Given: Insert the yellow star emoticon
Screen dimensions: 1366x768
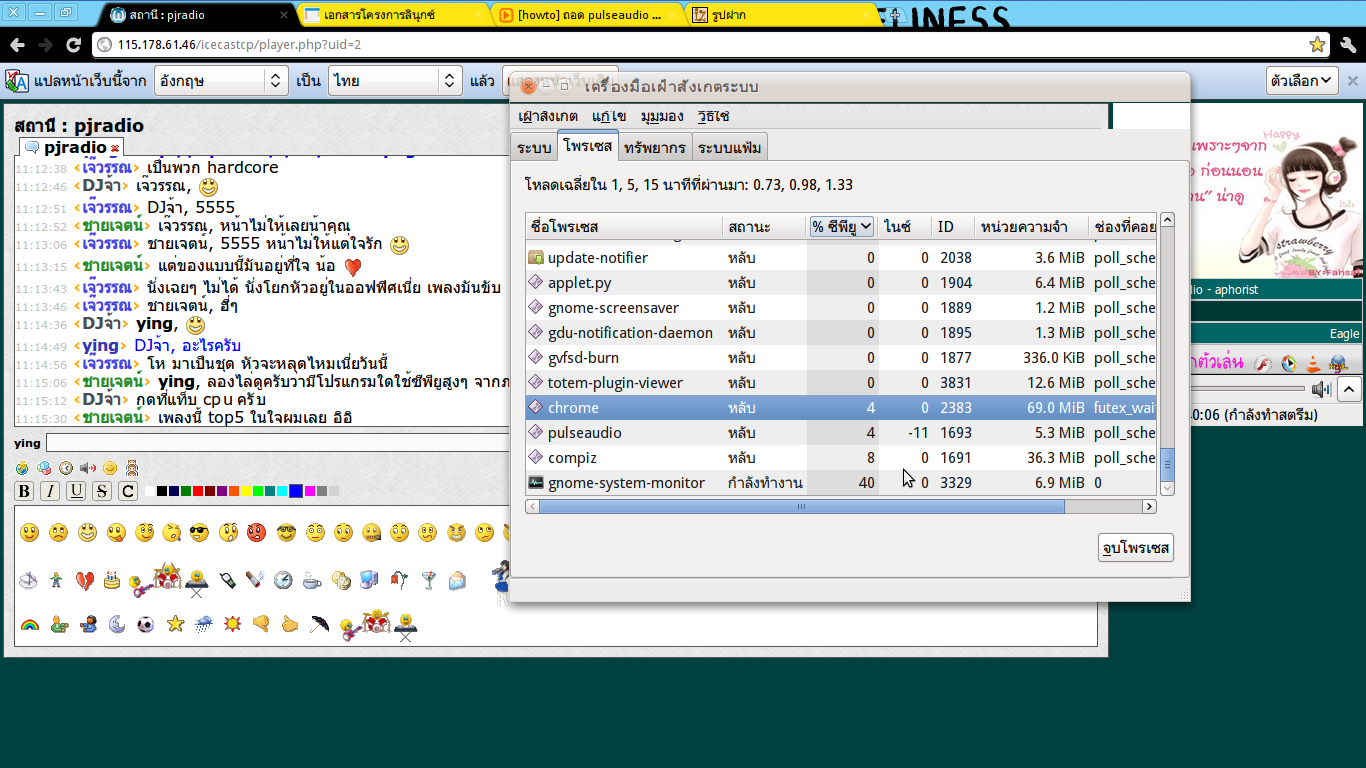Looking at the screenshot, I should 175,625.
